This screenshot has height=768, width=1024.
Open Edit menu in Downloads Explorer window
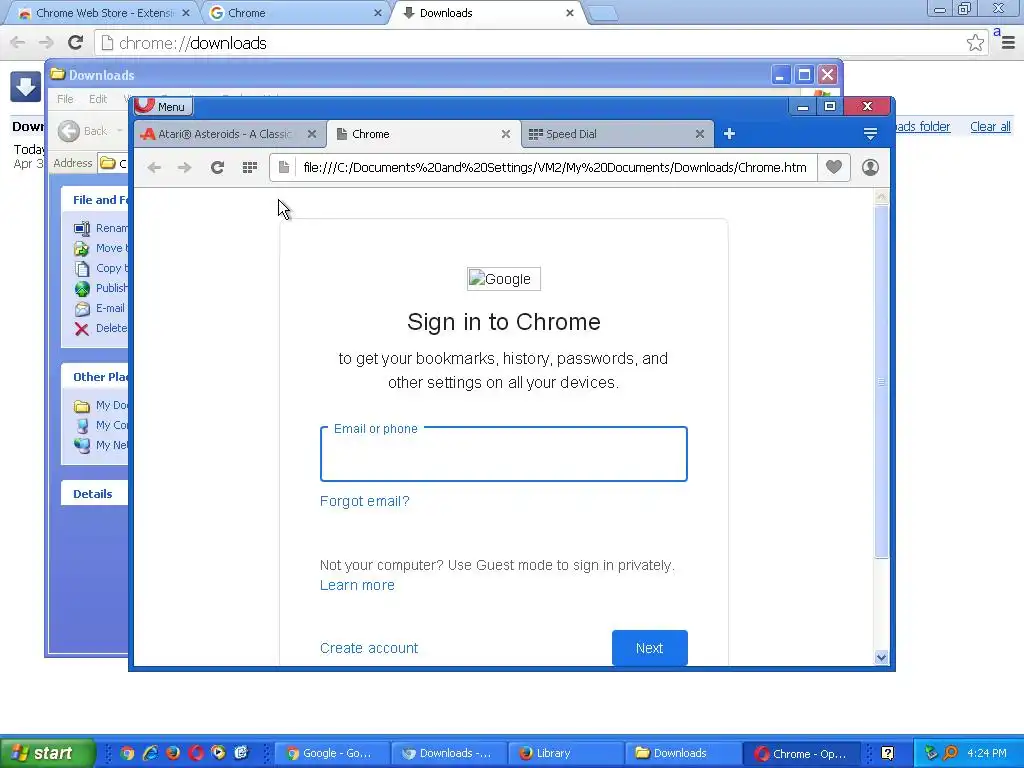[x=98, y=99]
